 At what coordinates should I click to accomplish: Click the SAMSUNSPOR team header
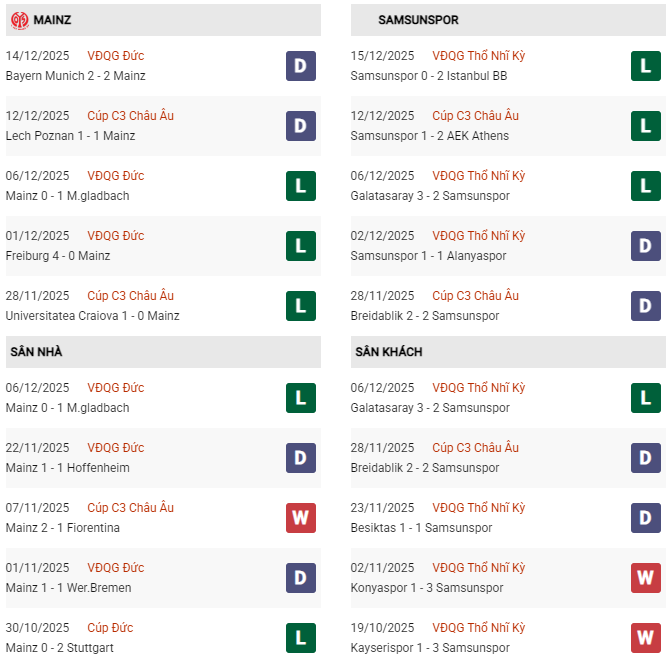pos(419,20)
